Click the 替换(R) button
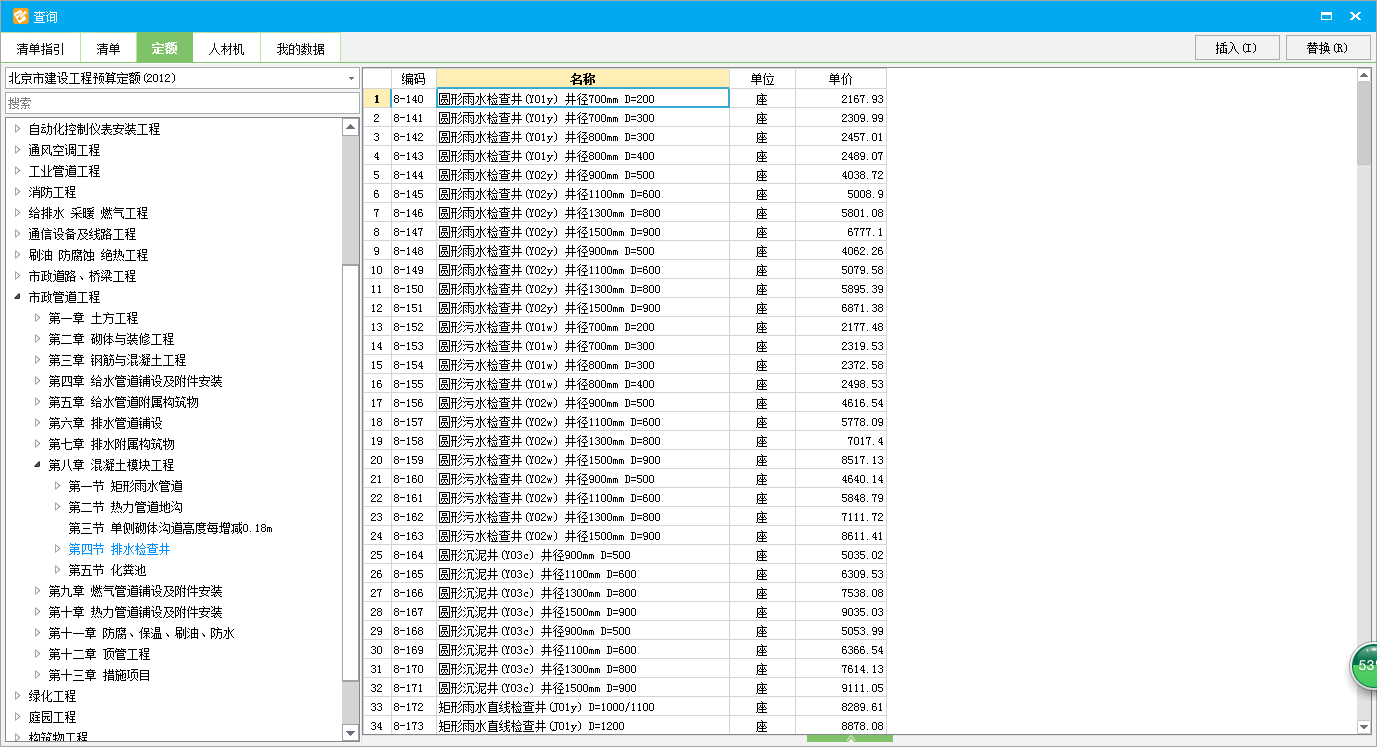 [x=1326, y=48]
